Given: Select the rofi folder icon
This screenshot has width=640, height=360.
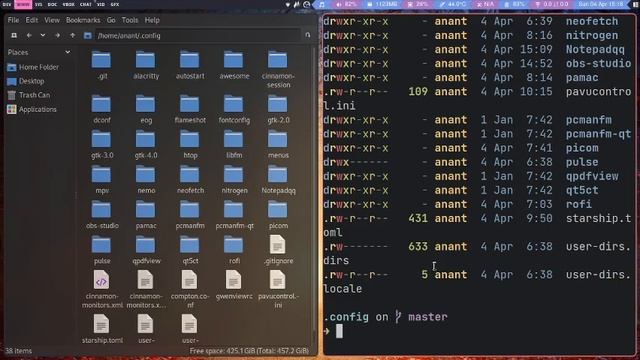Looking at the screenshot, I should click(x=234, y=245).
